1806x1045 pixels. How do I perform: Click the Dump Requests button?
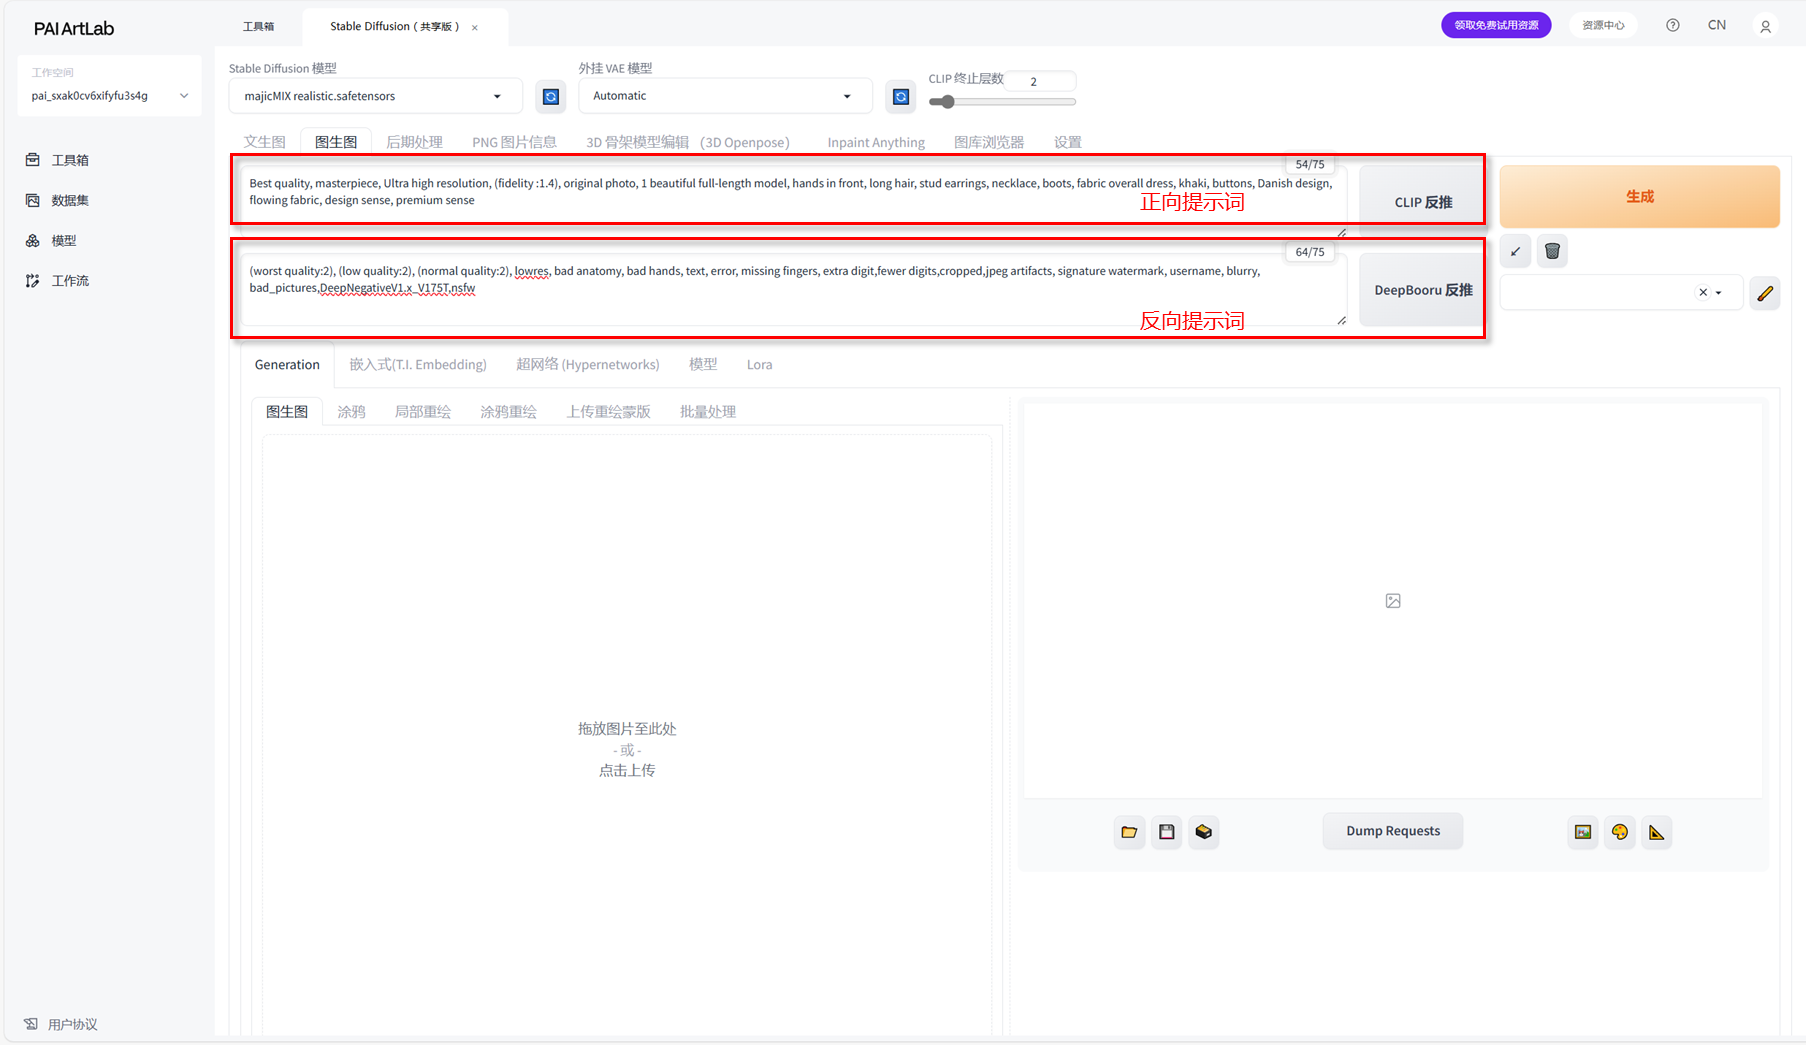point(1393,831)
